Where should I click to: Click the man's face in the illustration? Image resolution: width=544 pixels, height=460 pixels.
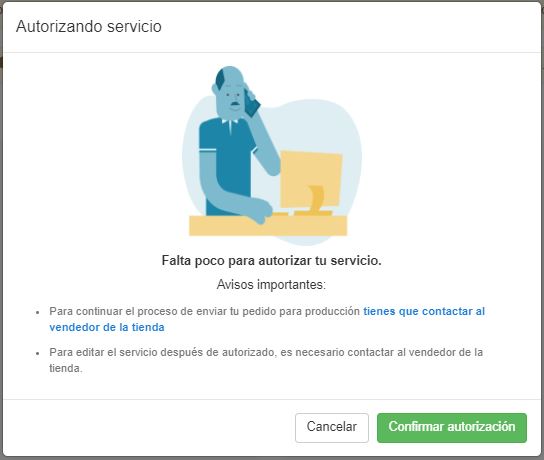pyautogui.click(x=231, y=95)
